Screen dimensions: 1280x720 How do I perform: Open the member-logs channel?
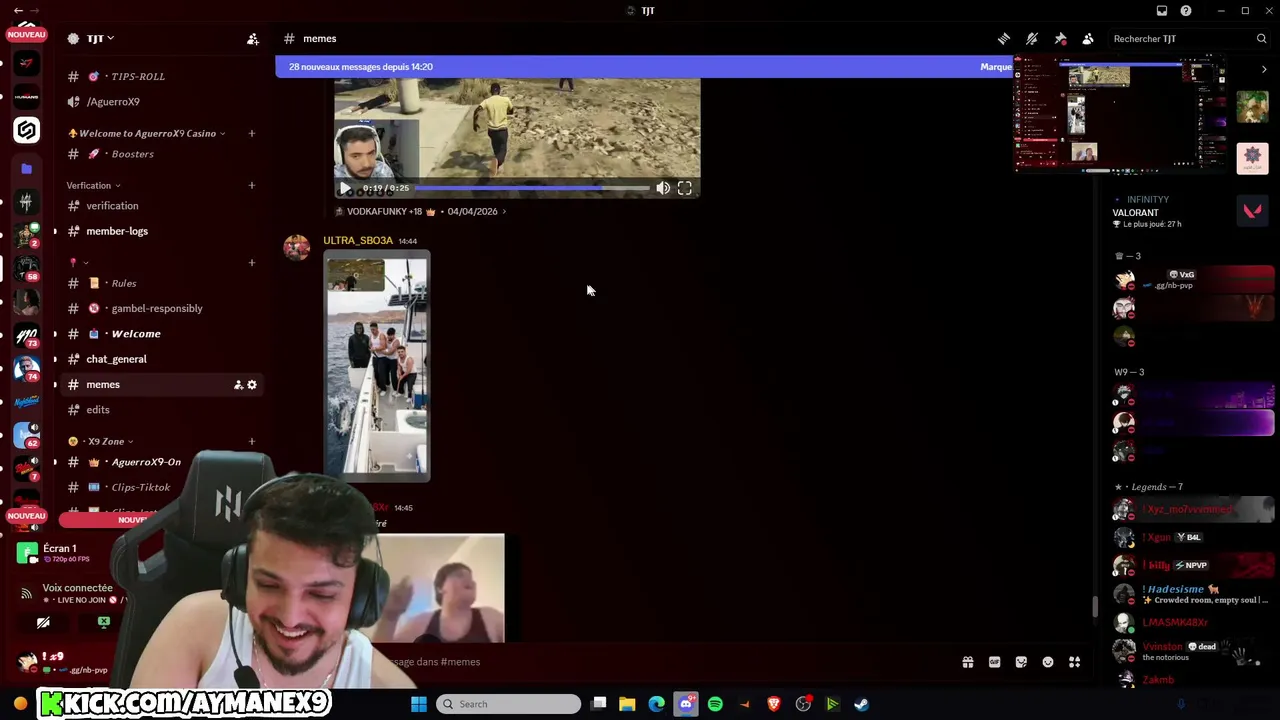(117, 231)
